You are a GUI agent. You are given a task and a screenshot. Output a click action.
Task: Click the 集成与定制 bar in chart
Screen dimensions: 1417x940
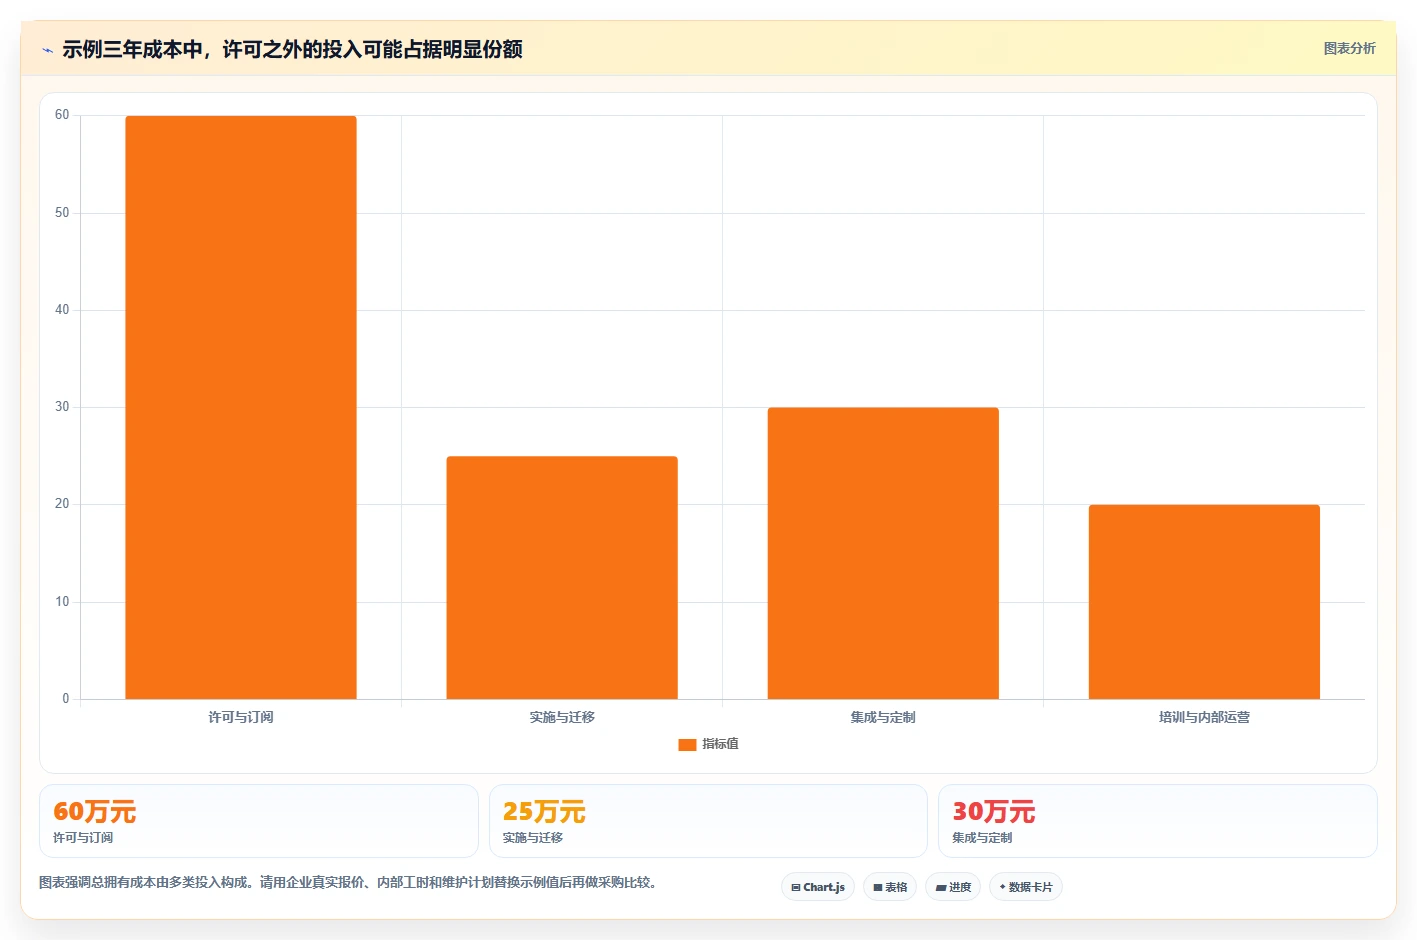[883, 553]
